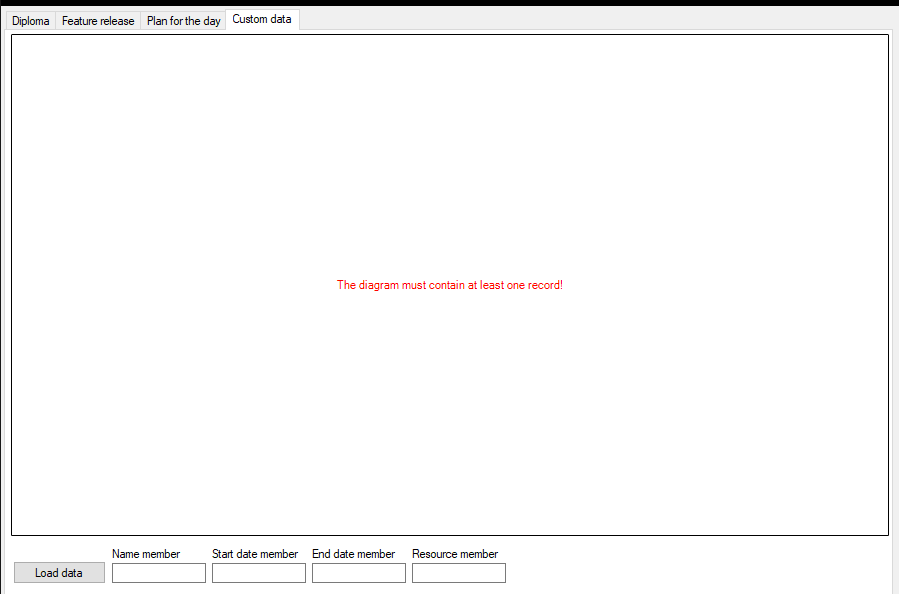Select the Plan for the day tab

click(183, 21)
